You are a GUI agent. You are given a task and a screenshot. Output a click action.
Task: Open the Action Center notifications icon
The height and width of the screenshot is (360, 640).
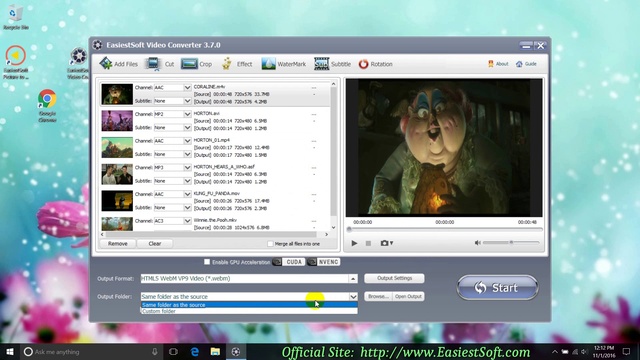coord(626,351)
